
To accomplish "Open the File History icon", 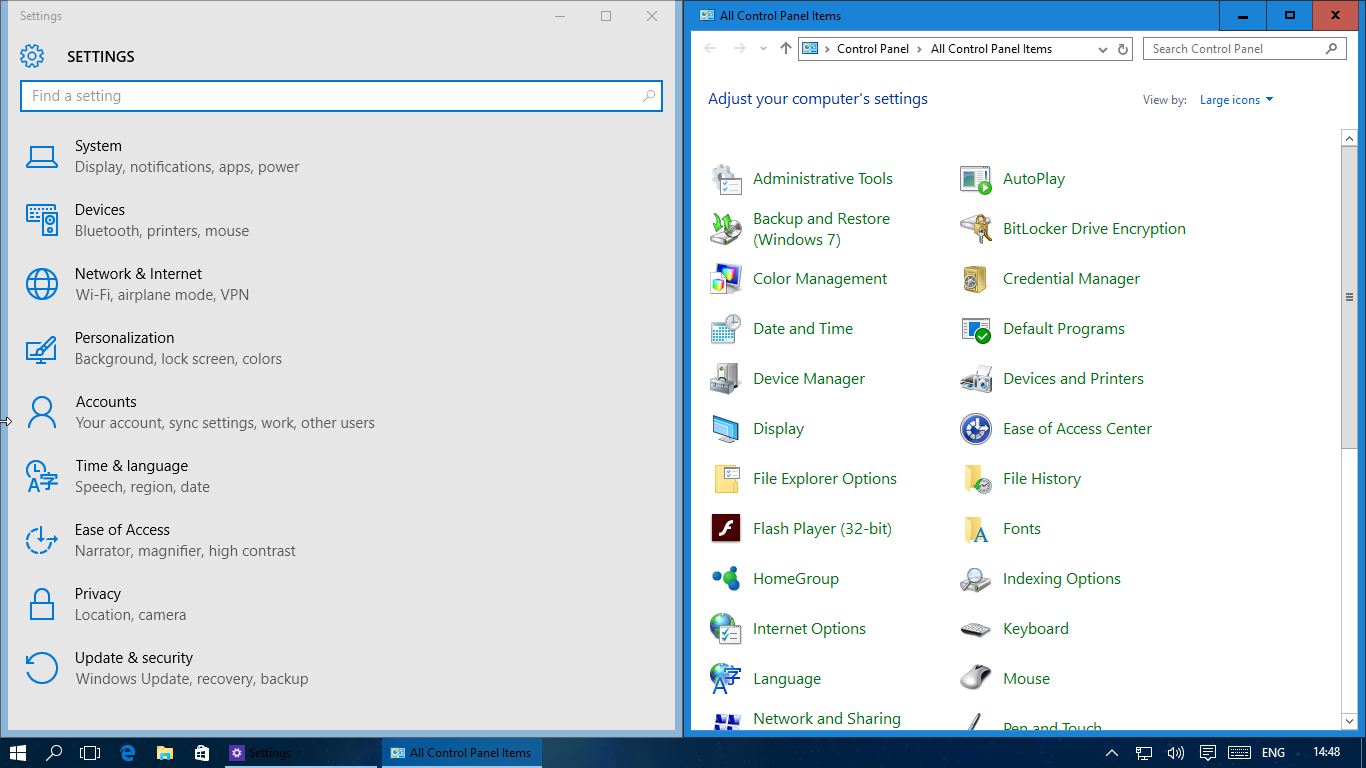I will click(976, 479).
